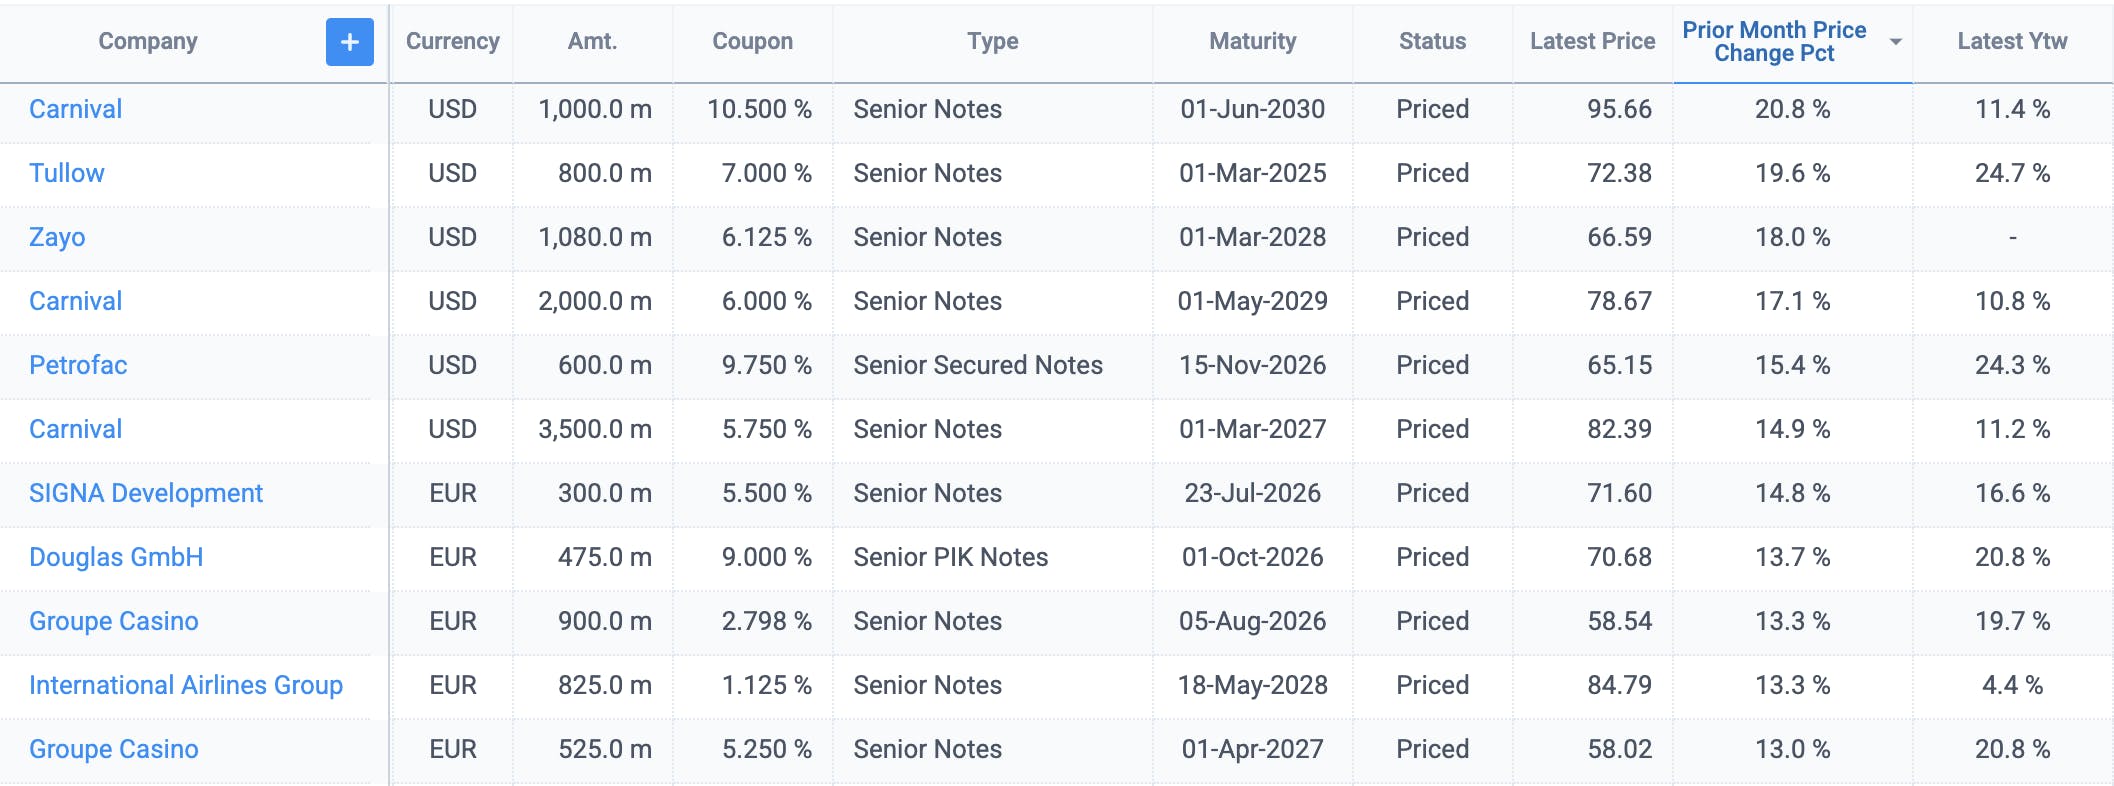Sort table by Type column header
The image size is (2114, 786).
(992, 41)
